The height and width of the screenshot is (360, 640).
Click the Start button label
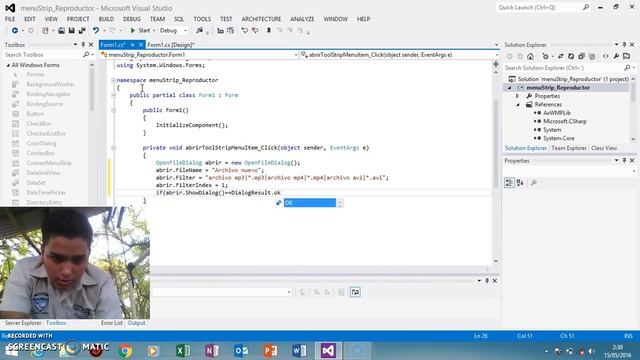144,31
